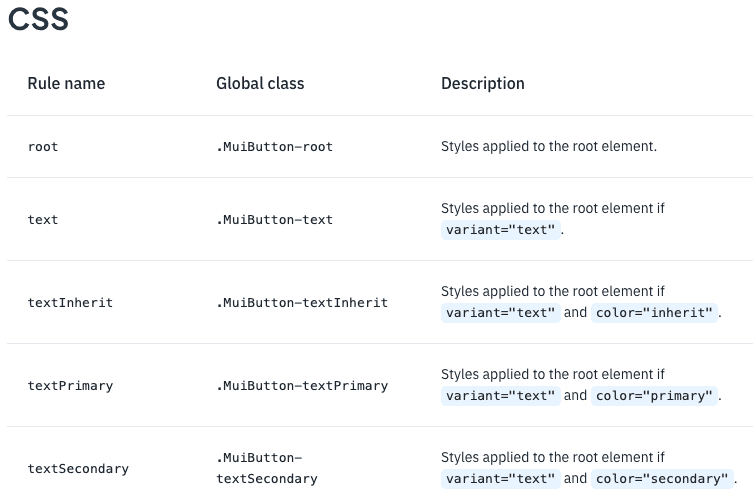Select the root rule name cell
The image size is (753, 503).
click(43, 146)
